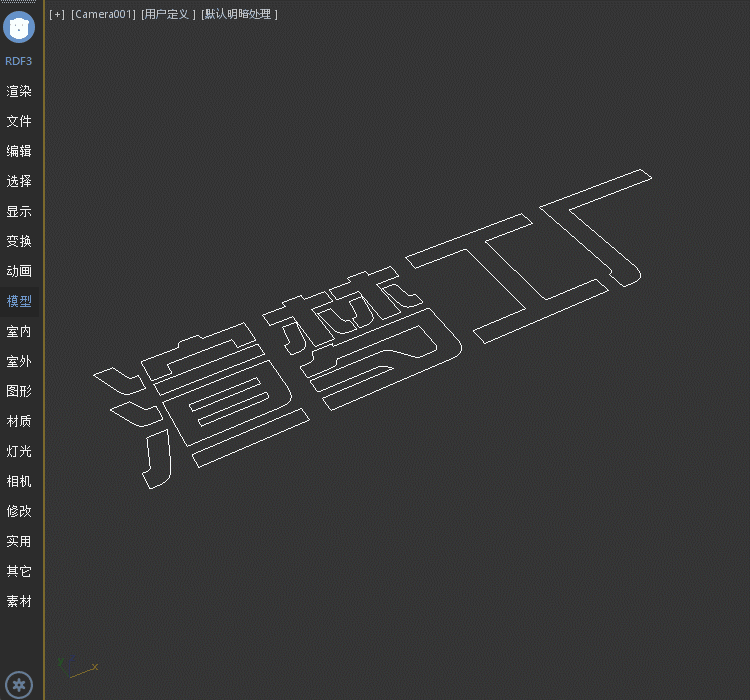
Task: Open the 文件 menu
Action: pos(19,121)
